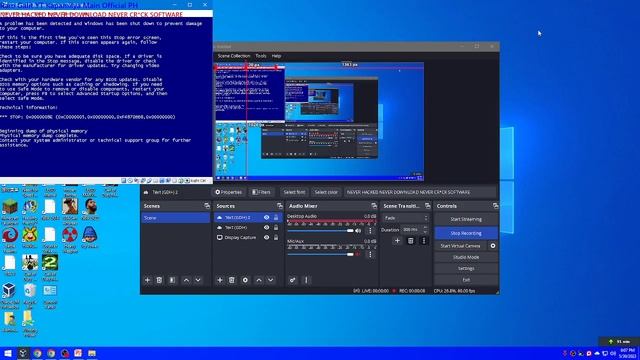Viewport: 640px width, 360px height.
Task: Pop out the Scene Transitions dock
Action: (427, 206)
